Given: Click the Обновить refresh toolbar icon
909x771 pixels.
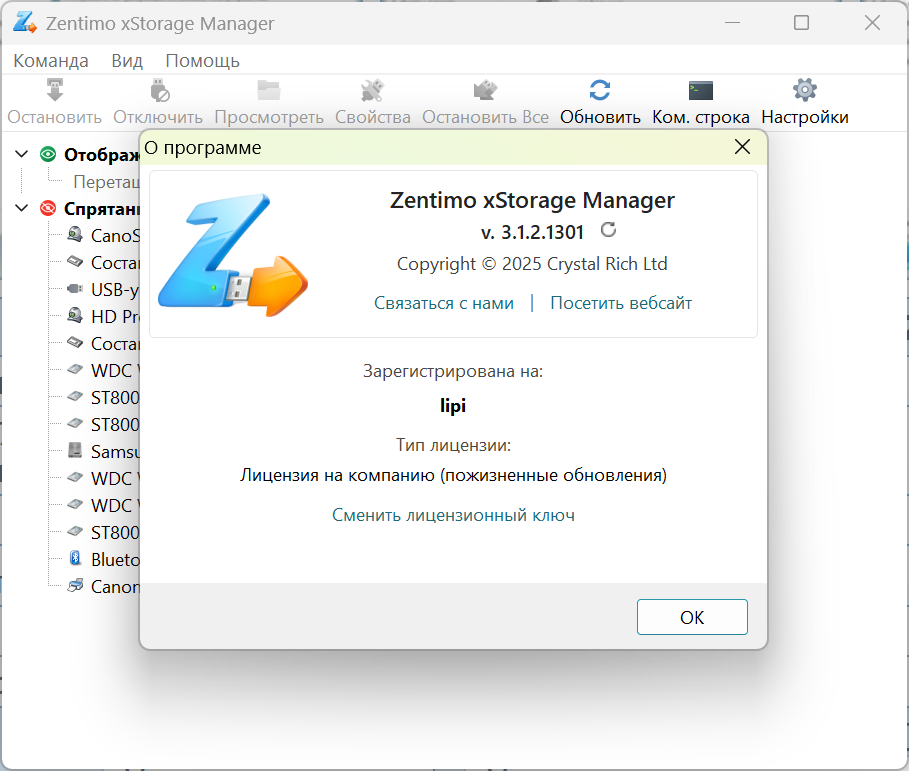Looking at the screenshot, I should click(600, 90).
